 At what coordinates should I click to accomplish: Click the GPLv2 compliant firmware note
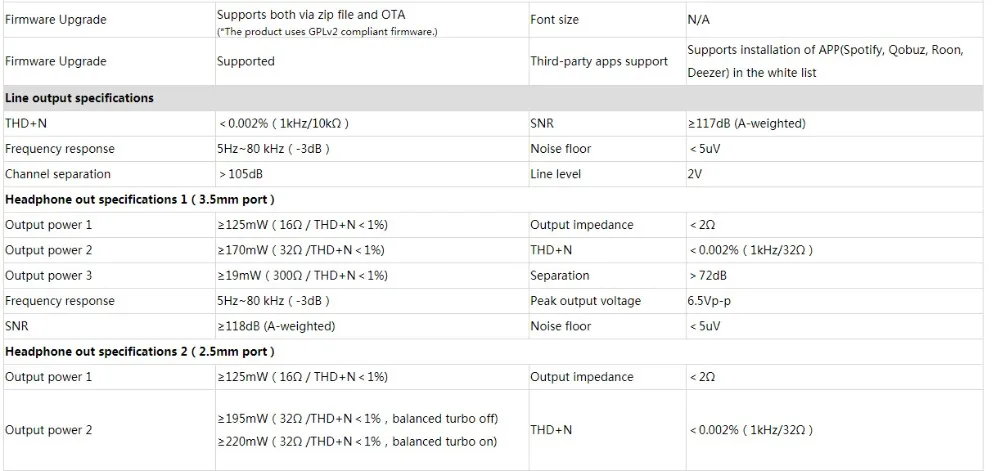[327, 33]
